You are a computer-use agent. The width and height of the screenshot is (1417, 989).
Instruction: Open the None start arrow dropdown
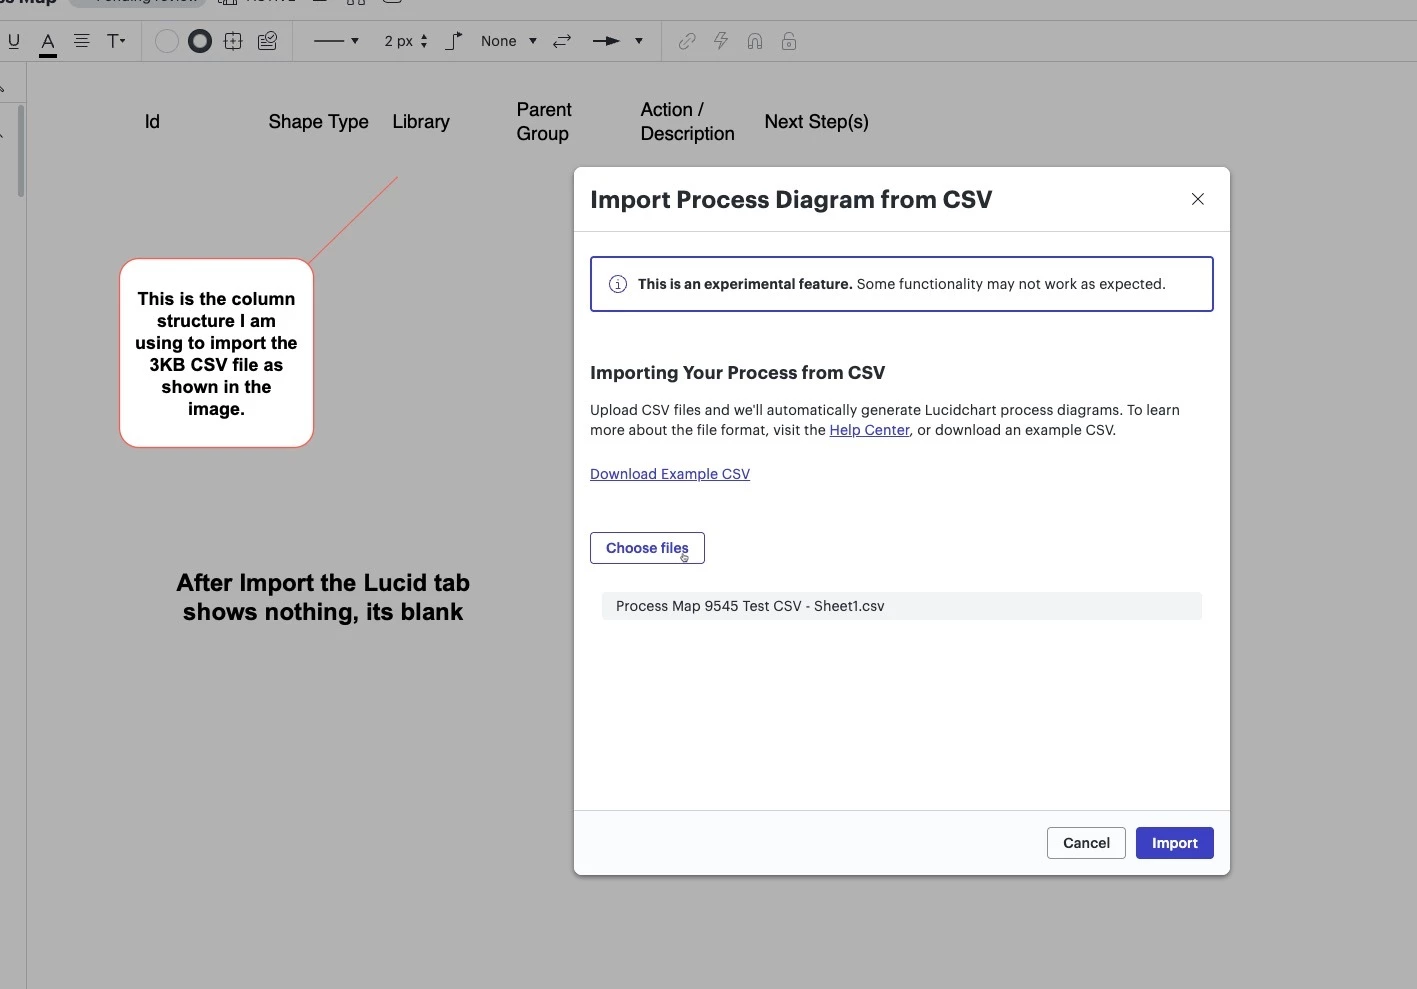[508, 41]
